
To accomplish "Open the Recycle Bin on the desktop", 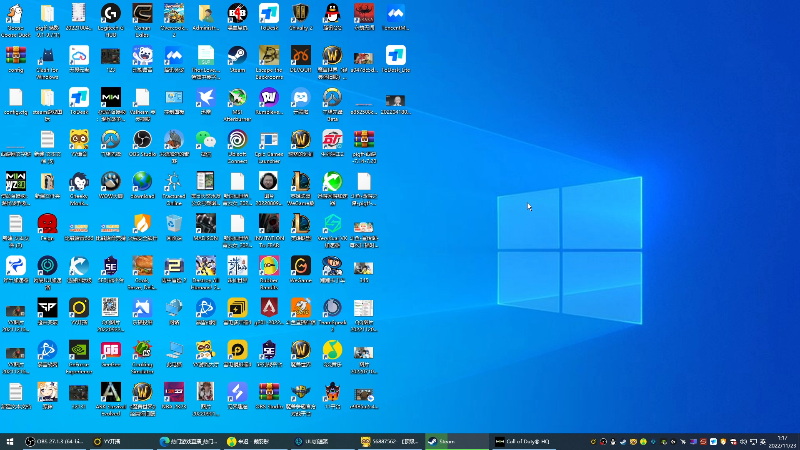I will (174, 228).
